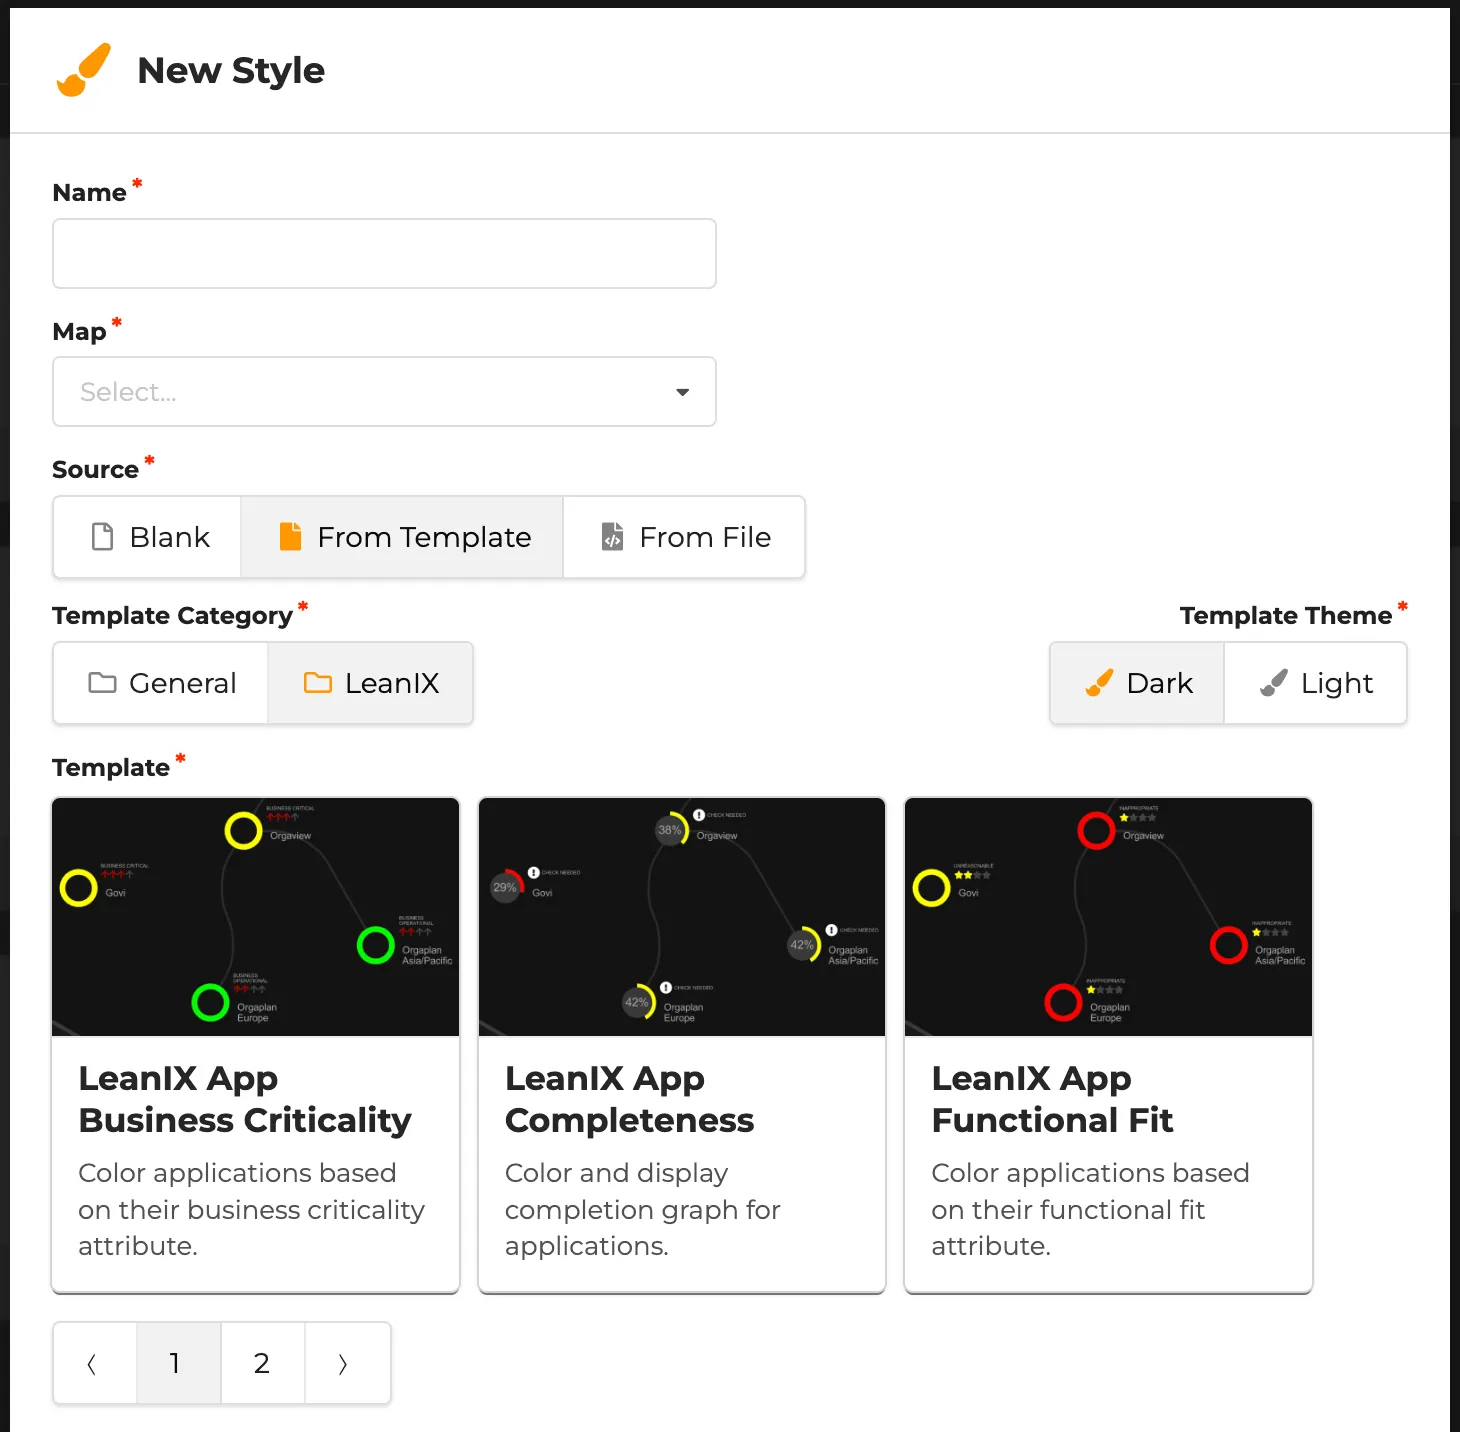Click the orange template file icon
The image size is (1460, 1432).
point(290,537)
